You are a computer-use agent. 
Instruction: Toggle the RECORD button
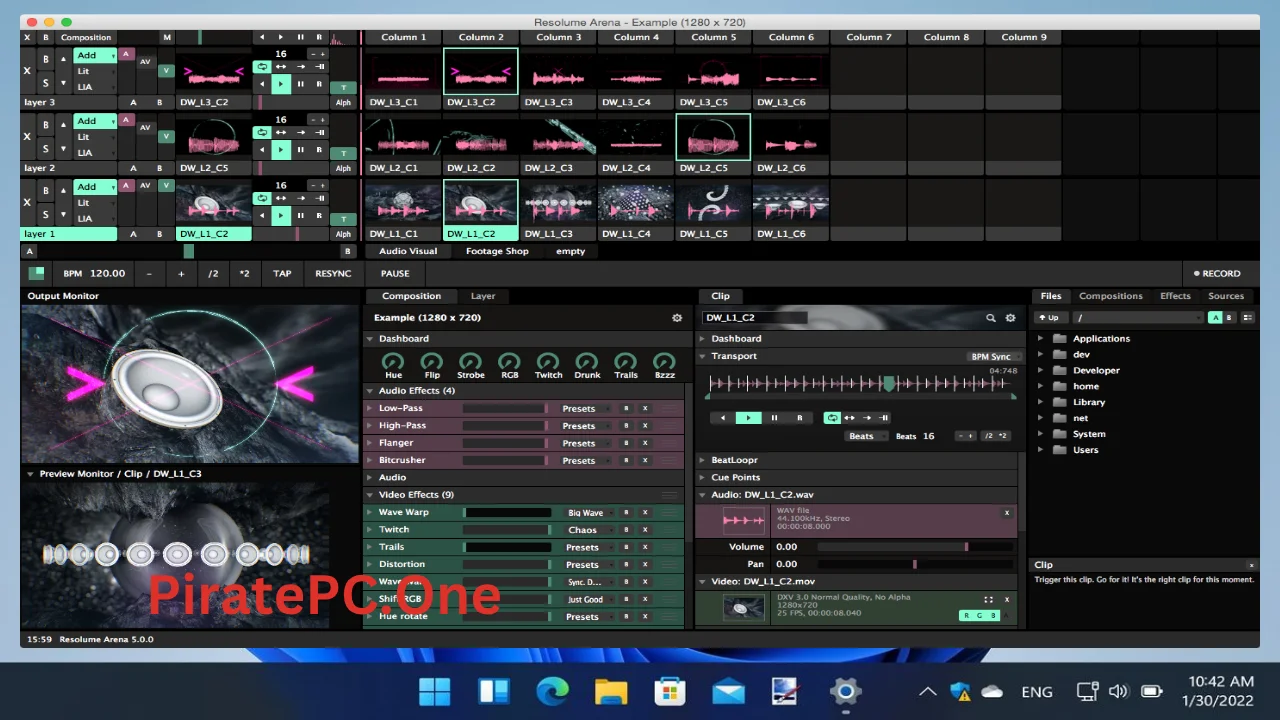point(1217,273)
